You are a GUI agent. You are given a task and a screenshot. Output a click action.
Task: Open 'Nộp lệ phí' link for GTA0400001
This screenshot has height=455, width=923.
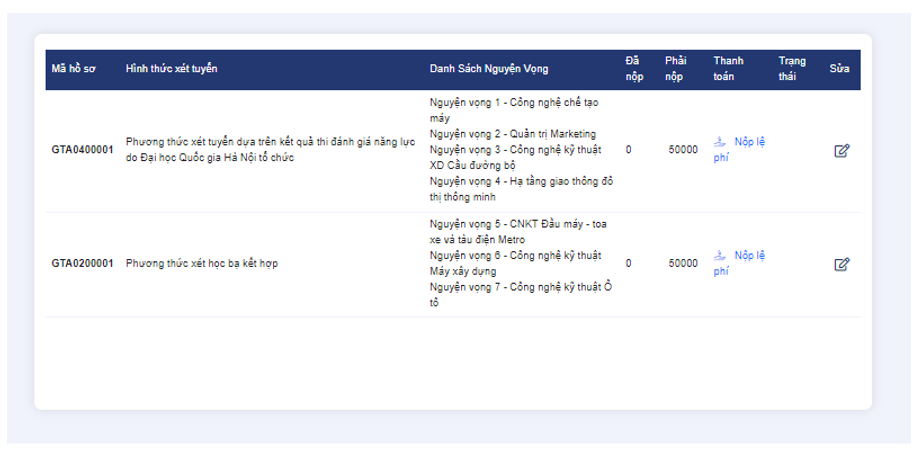coord(748,142)
